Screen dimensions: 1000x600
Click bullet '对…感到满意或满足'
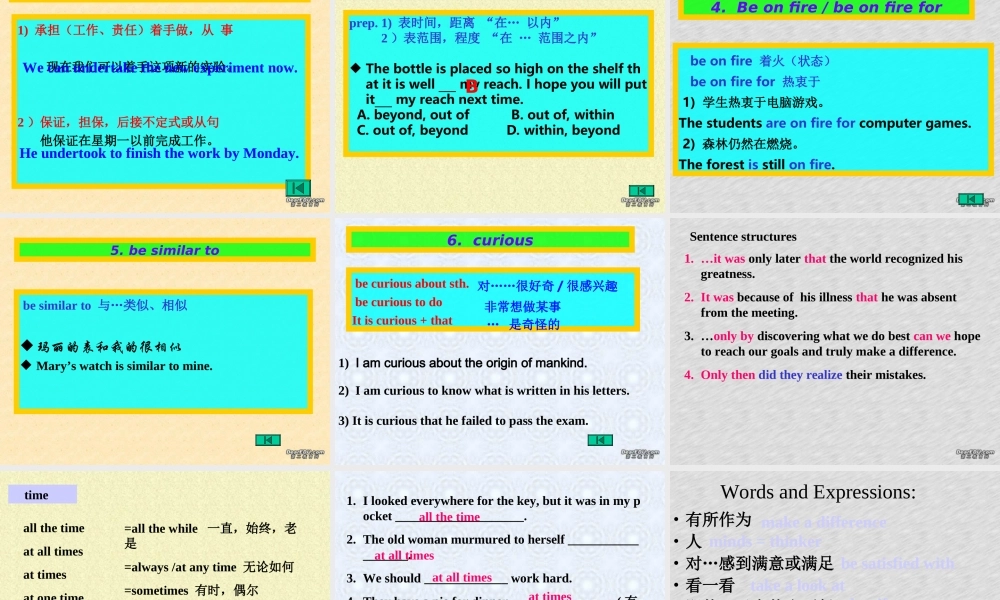tap(760, 564)
